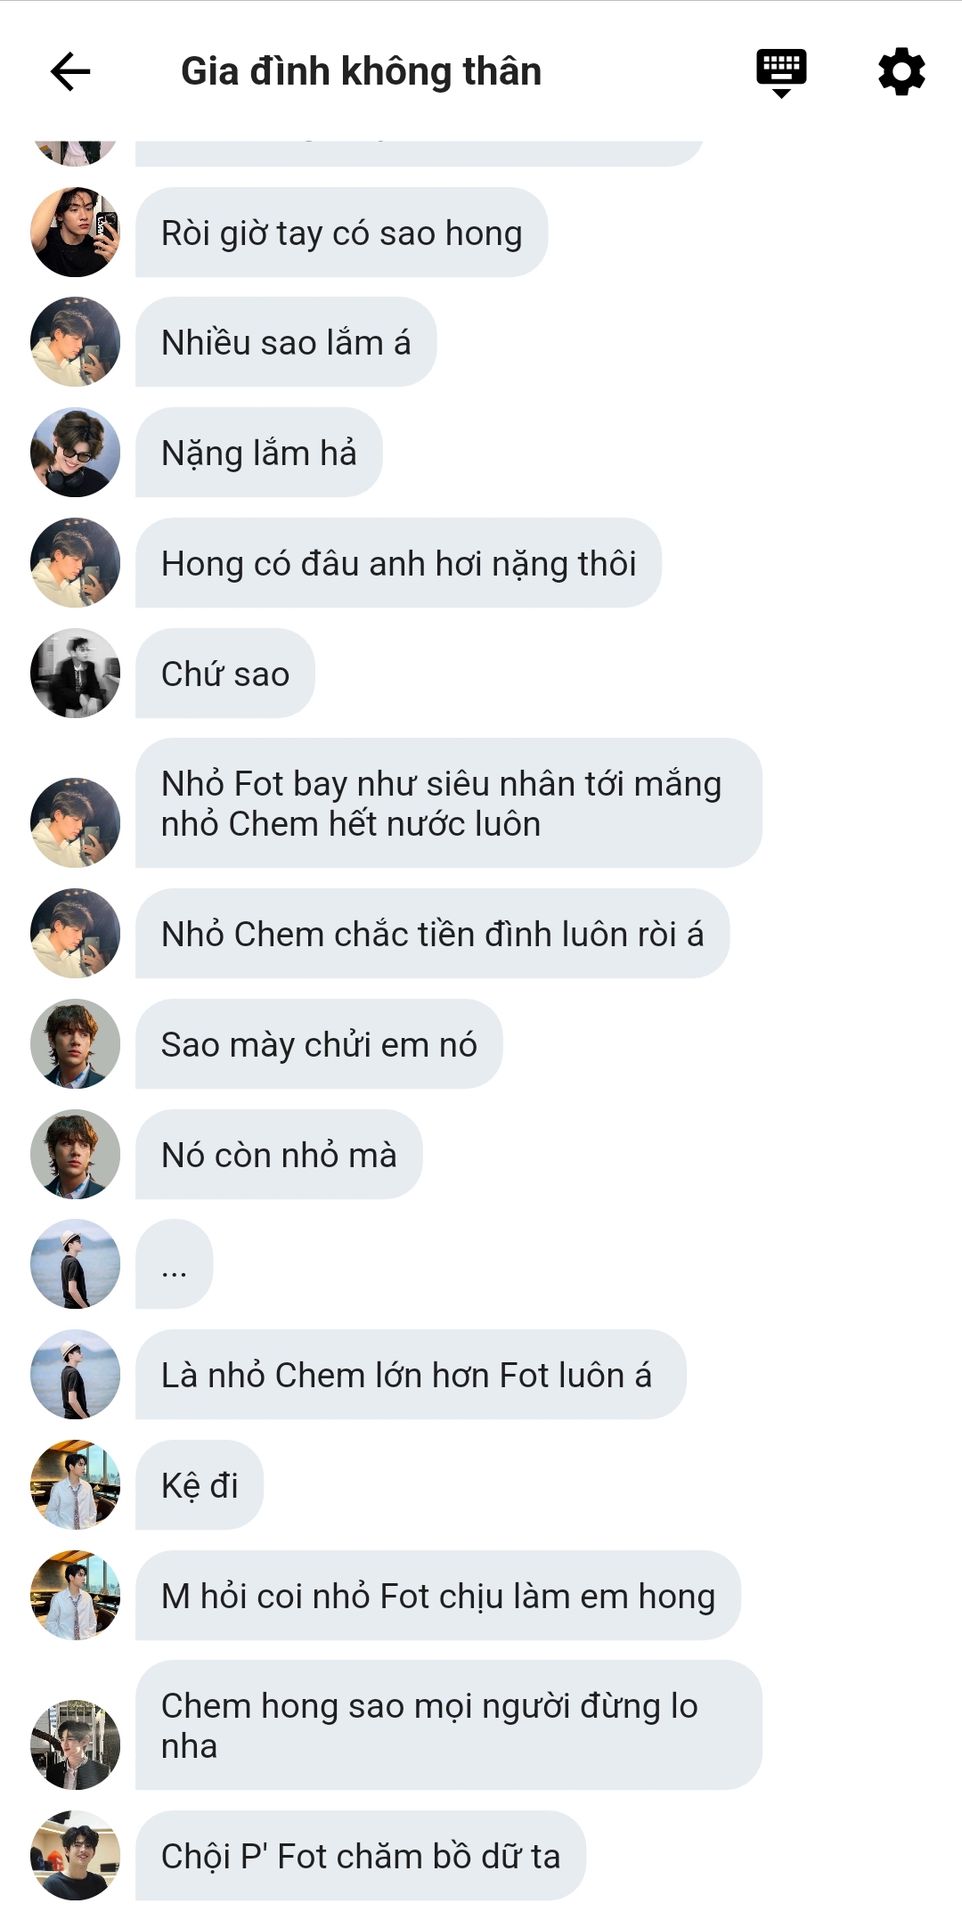
Task: Hide keyboard using keyboard icon
Action: coord(781,72)
